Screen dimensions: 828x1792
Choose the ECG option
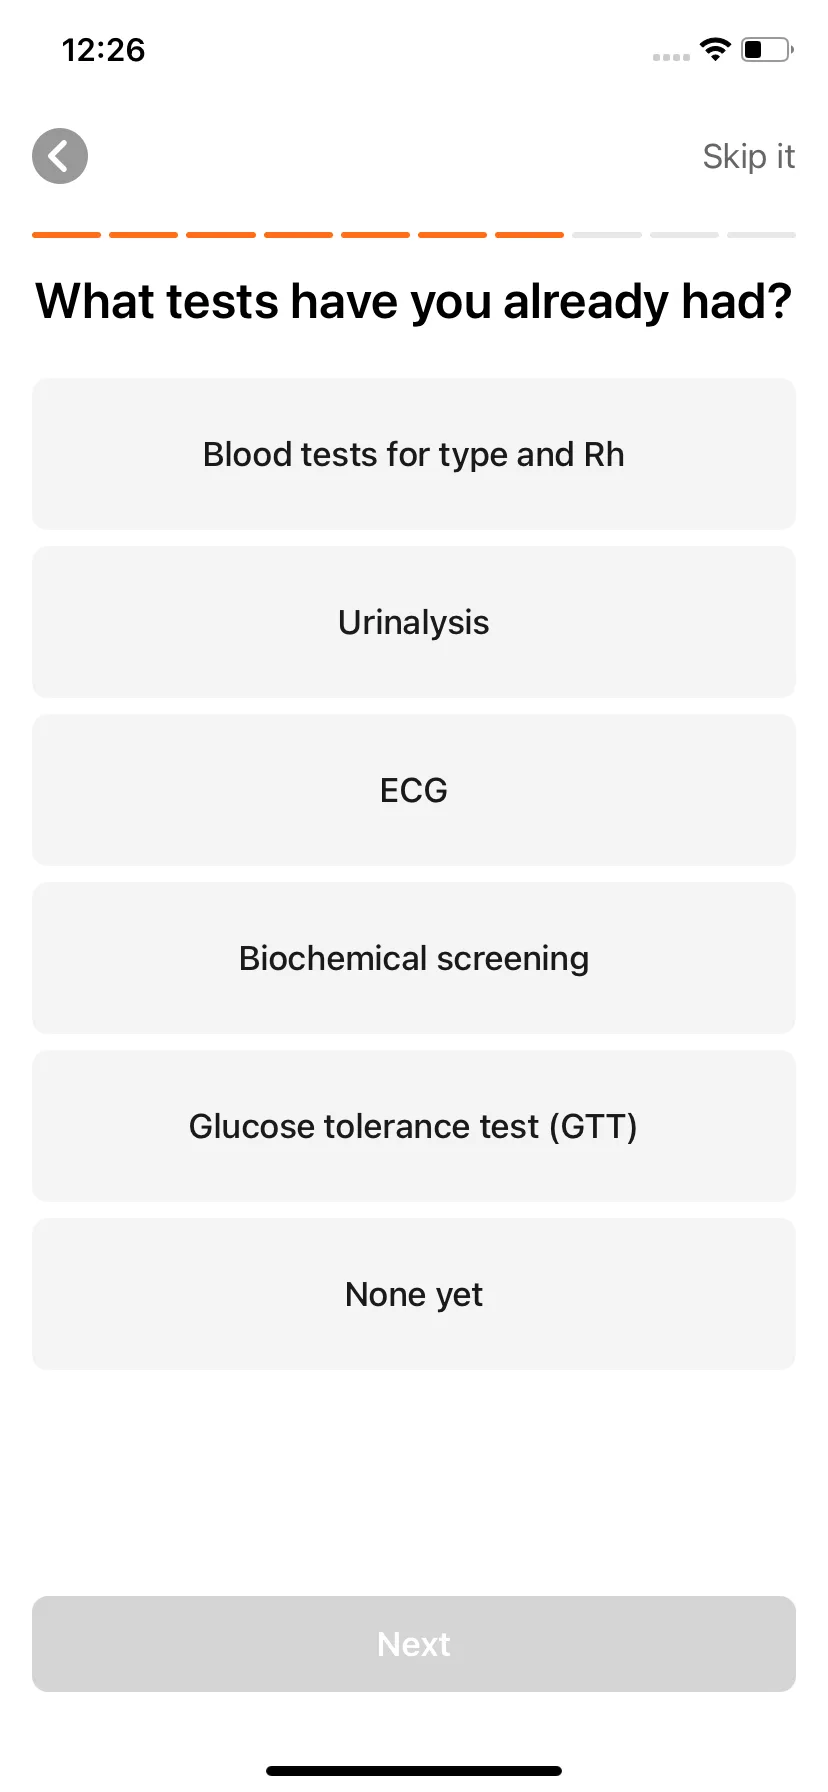[x=414, y=790]
